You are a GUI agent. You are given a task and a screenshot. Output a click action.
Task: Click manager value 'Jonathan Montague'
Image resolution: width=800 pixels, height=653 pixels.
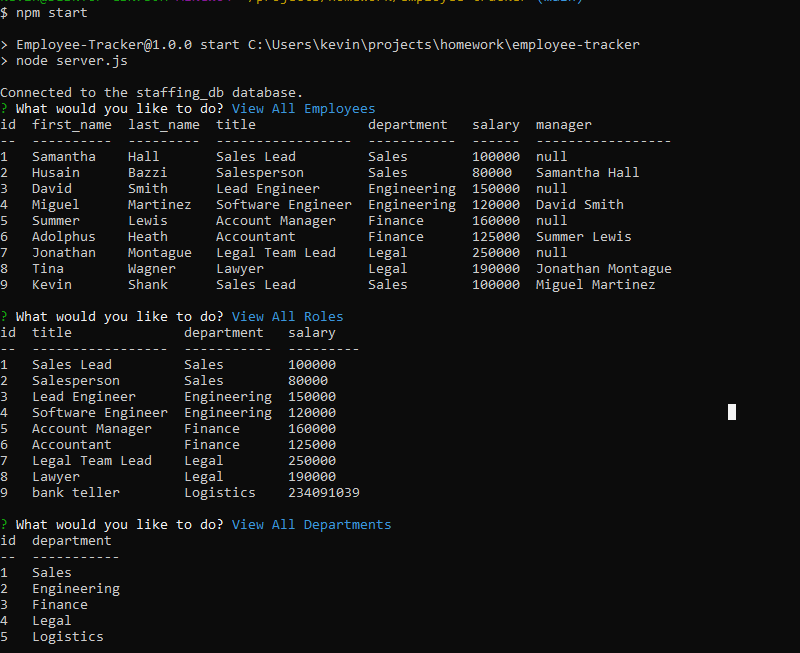604,269
